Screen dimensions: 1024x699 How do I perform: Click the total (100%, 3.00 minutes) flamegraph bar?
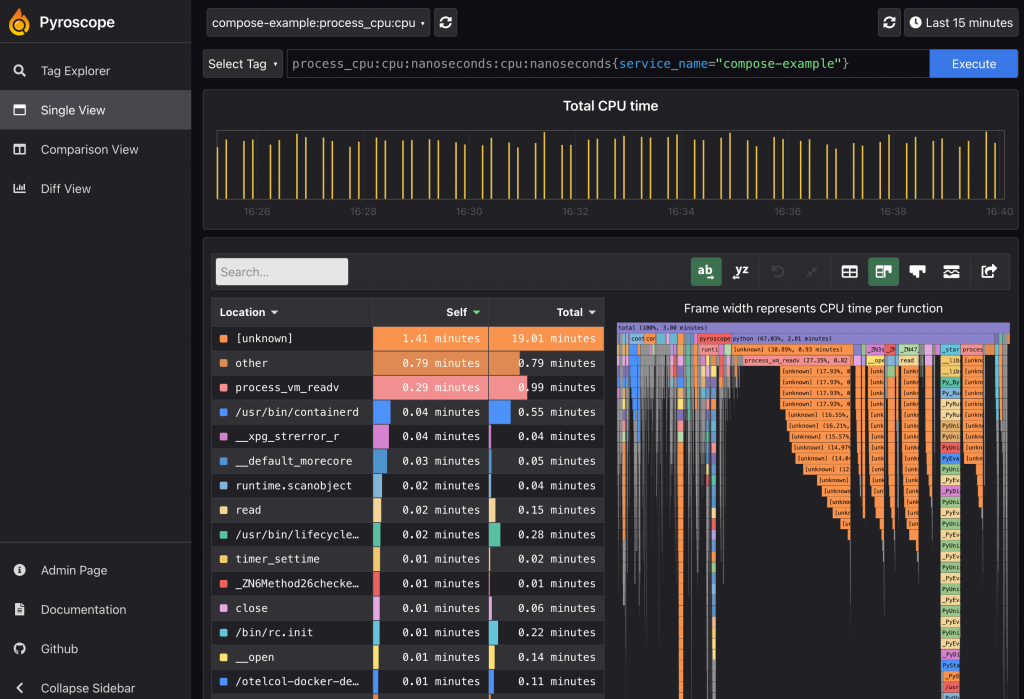(x=813, y=328)
